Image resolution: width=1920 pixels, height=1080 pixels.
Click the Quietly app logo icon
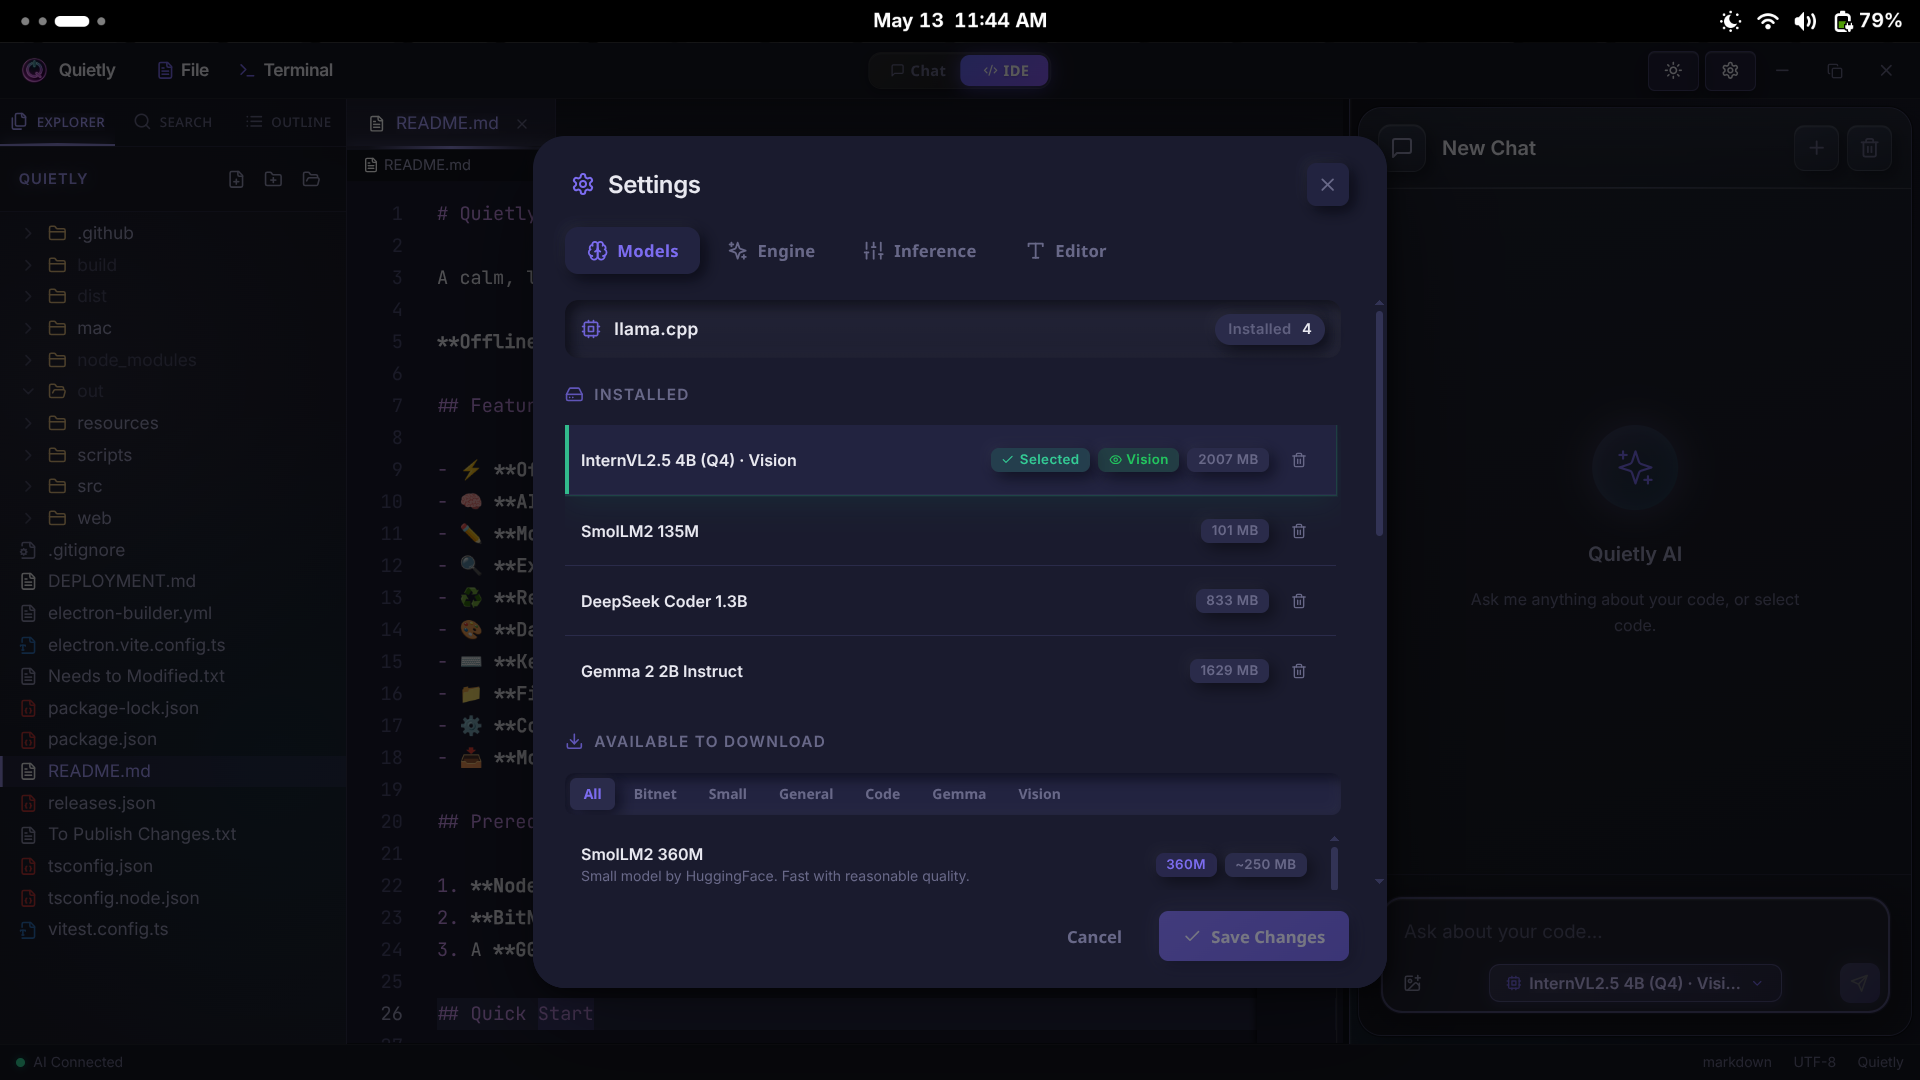tap(34, 70)
